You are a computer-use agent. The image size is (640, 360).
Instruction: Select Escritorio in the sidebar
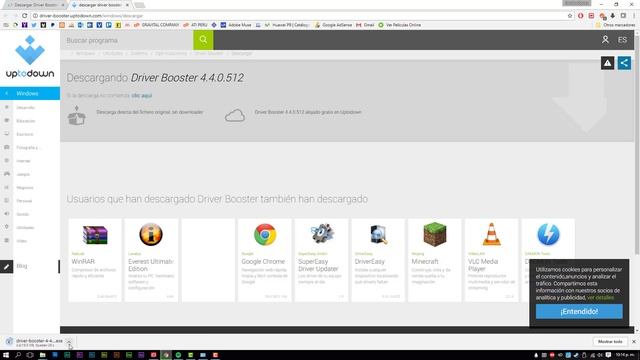(x=25, y=134)
